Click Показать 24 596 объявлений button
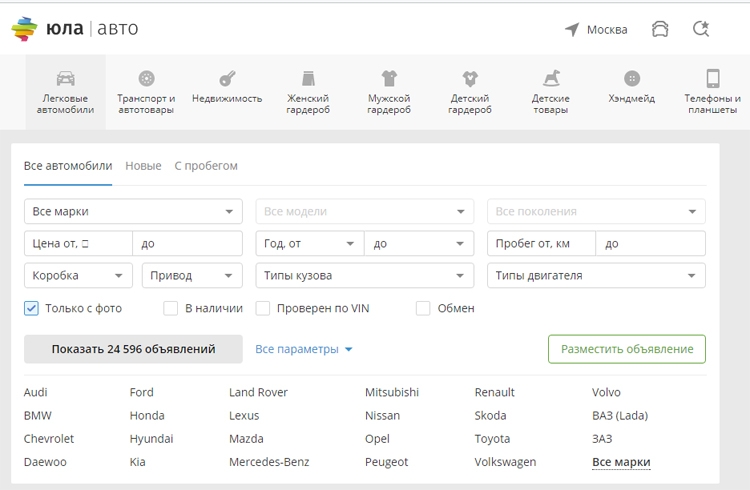 tap(133, 349)
